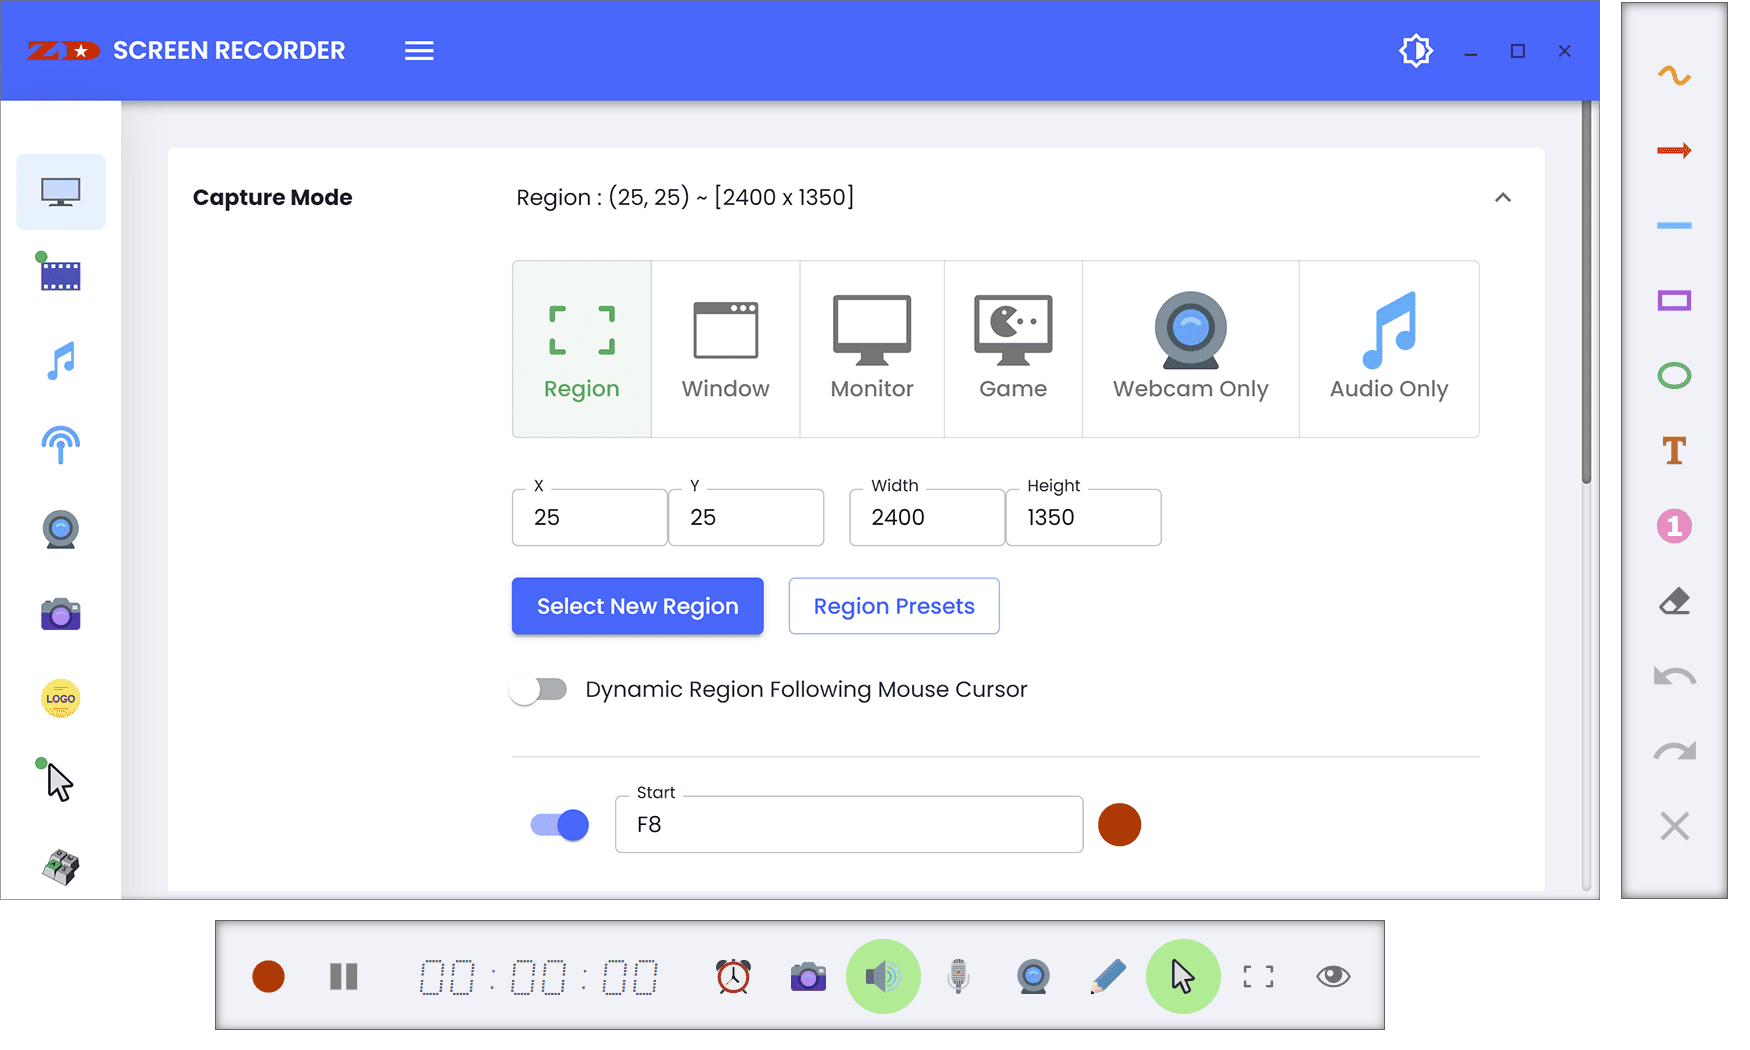Select the eraser tool
Viewport: 1750px width, 1050px height.
pyautogui.click(x=1674, y=601)
